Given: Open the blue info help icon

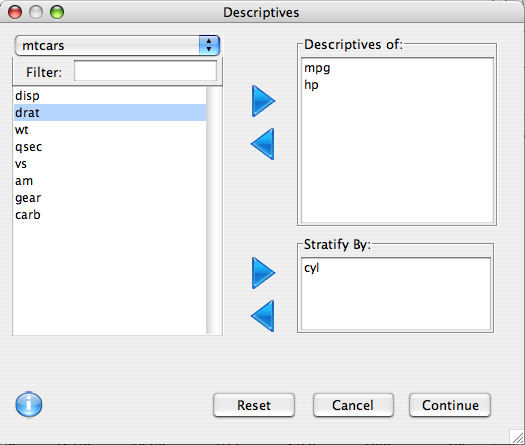Looking at the screenshot, I should [x=29, y=404].
